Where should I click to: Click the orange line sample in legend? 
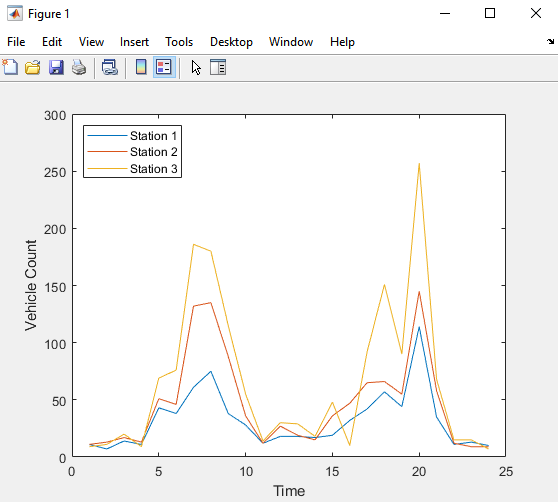click(x=107, y=152)
